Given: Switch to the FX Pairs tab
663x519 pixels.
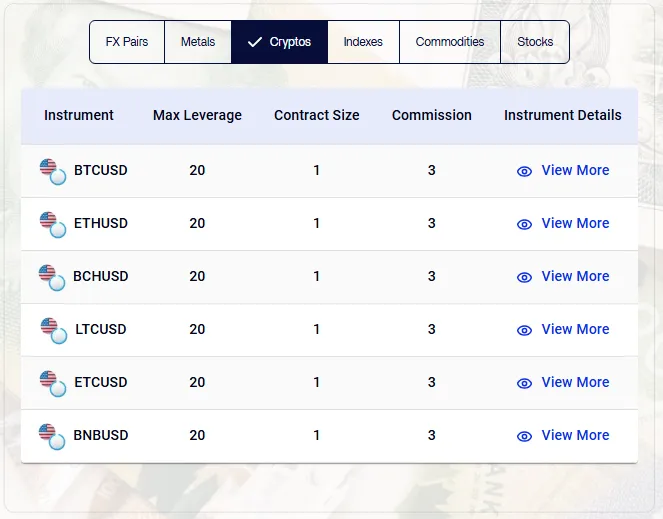Looking at the screenshot, I should pos(127,42).
